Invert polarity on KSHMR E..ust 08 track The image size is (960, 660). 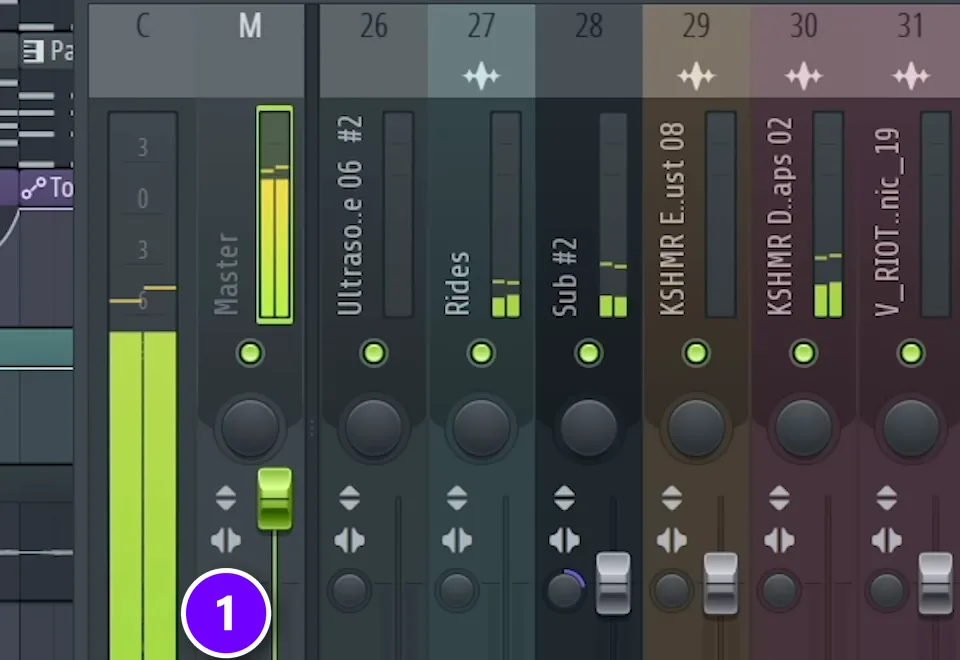(672, 498)
